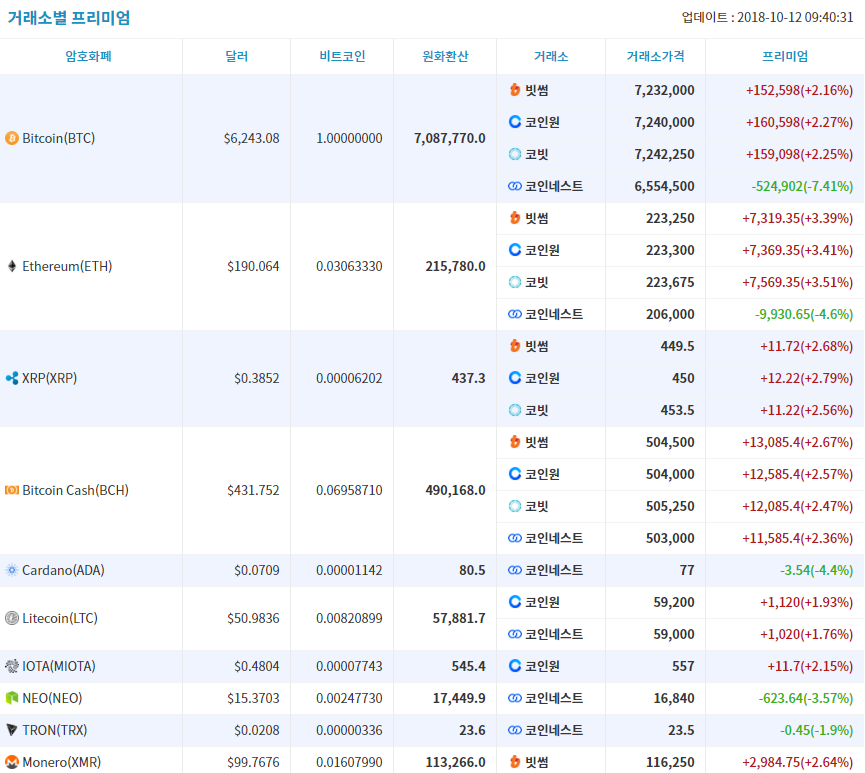Image resolution: width=865 pixels, height=773 pixels.
Task: Click the 코인원 icon in the Bitcoin group
Action: click(x=515, y=121)
